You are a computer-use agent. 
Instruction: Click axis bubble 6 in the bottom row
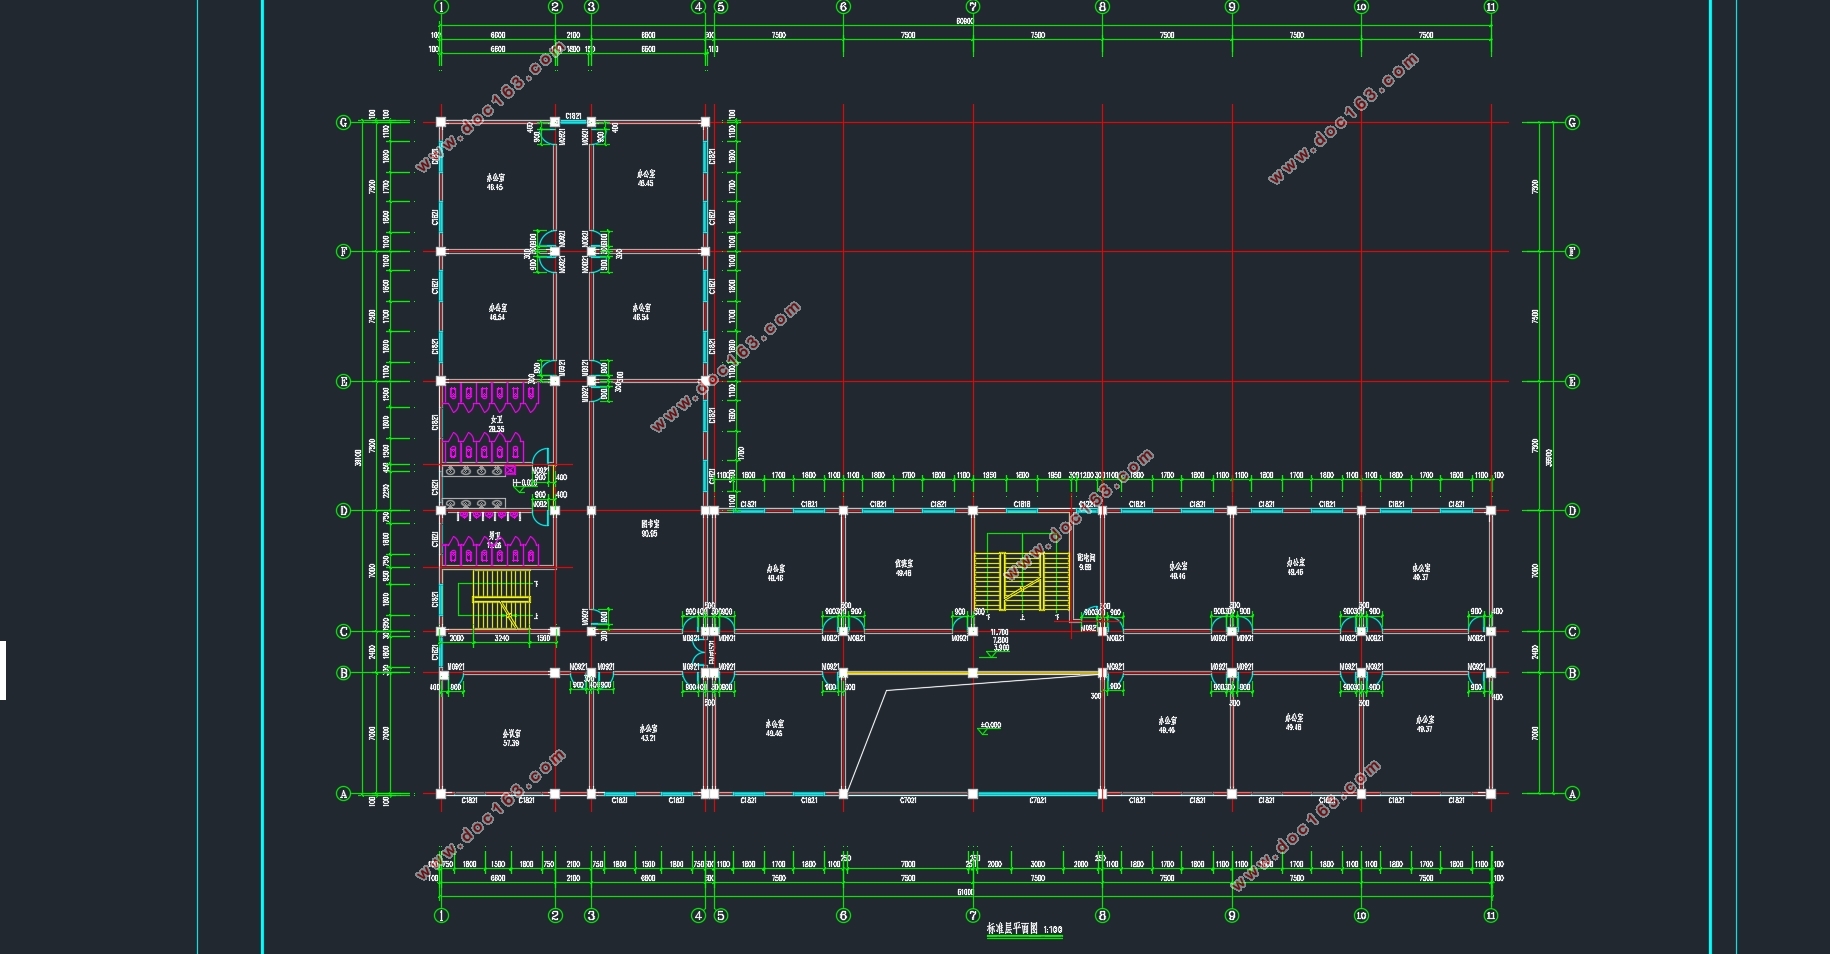(843, 915)
